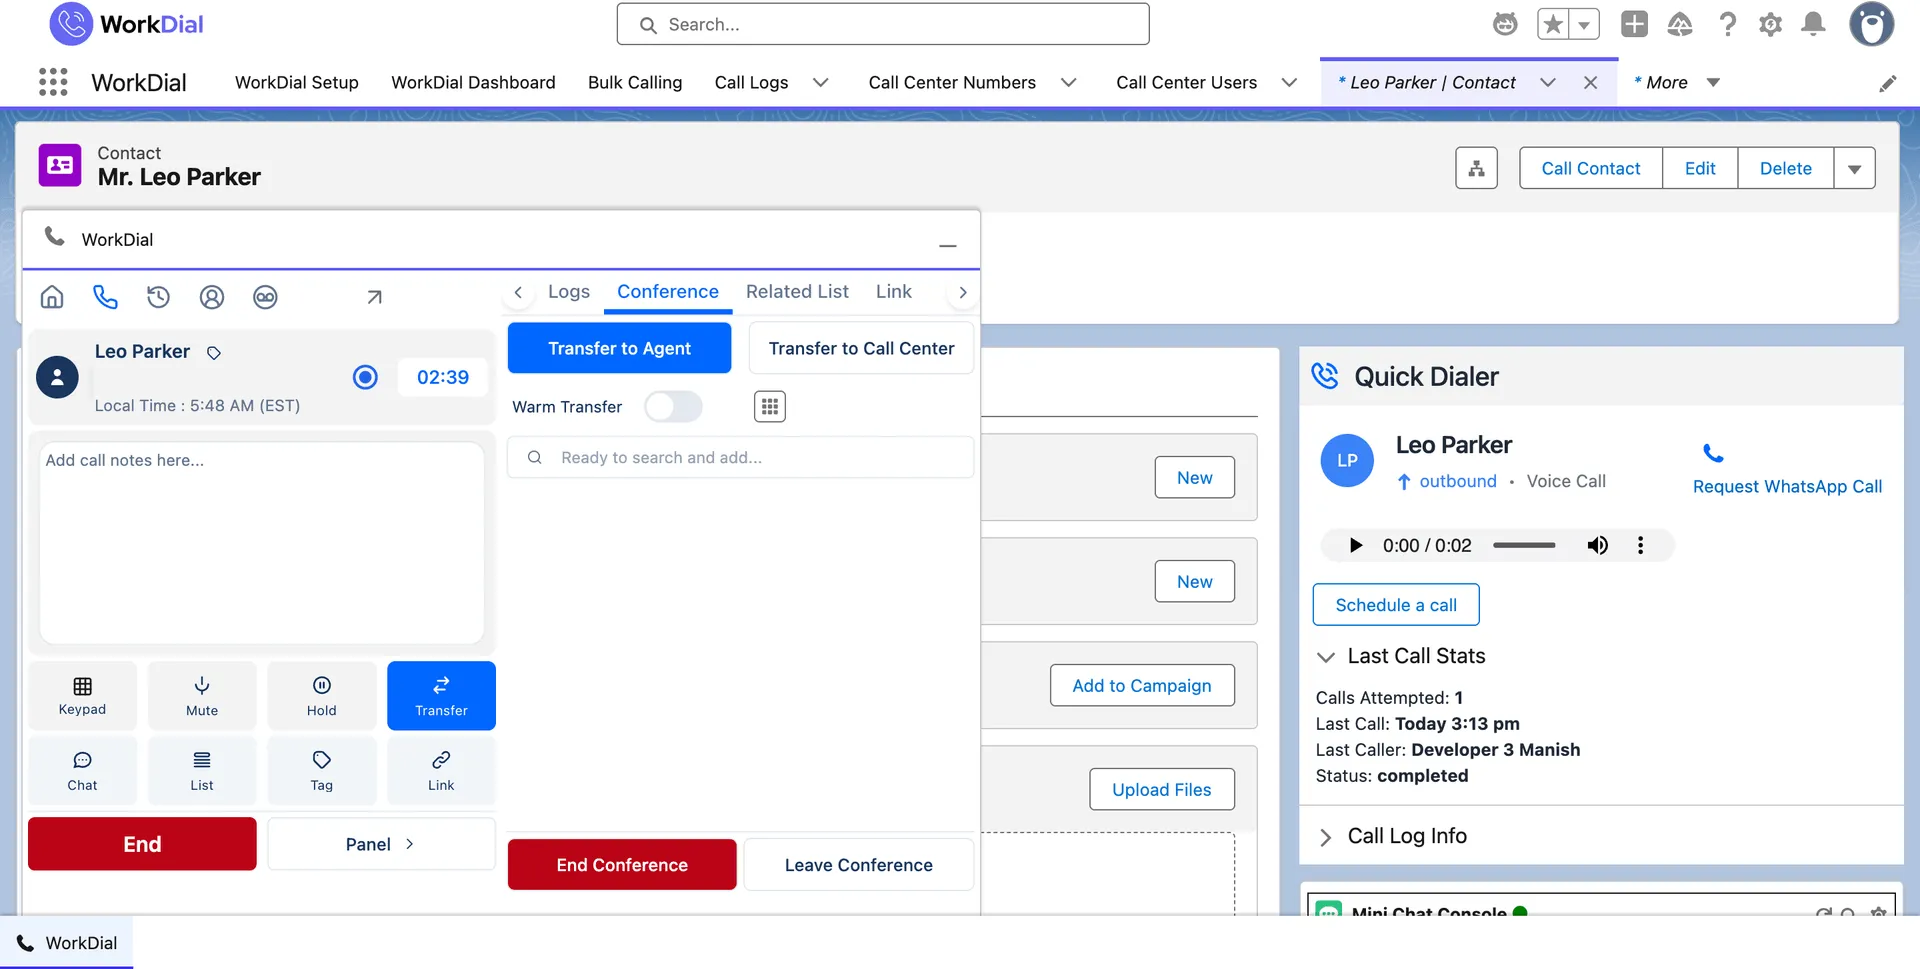End the conference call
The height and width of the screenshot is (969, 1920).
coord(622,865)
